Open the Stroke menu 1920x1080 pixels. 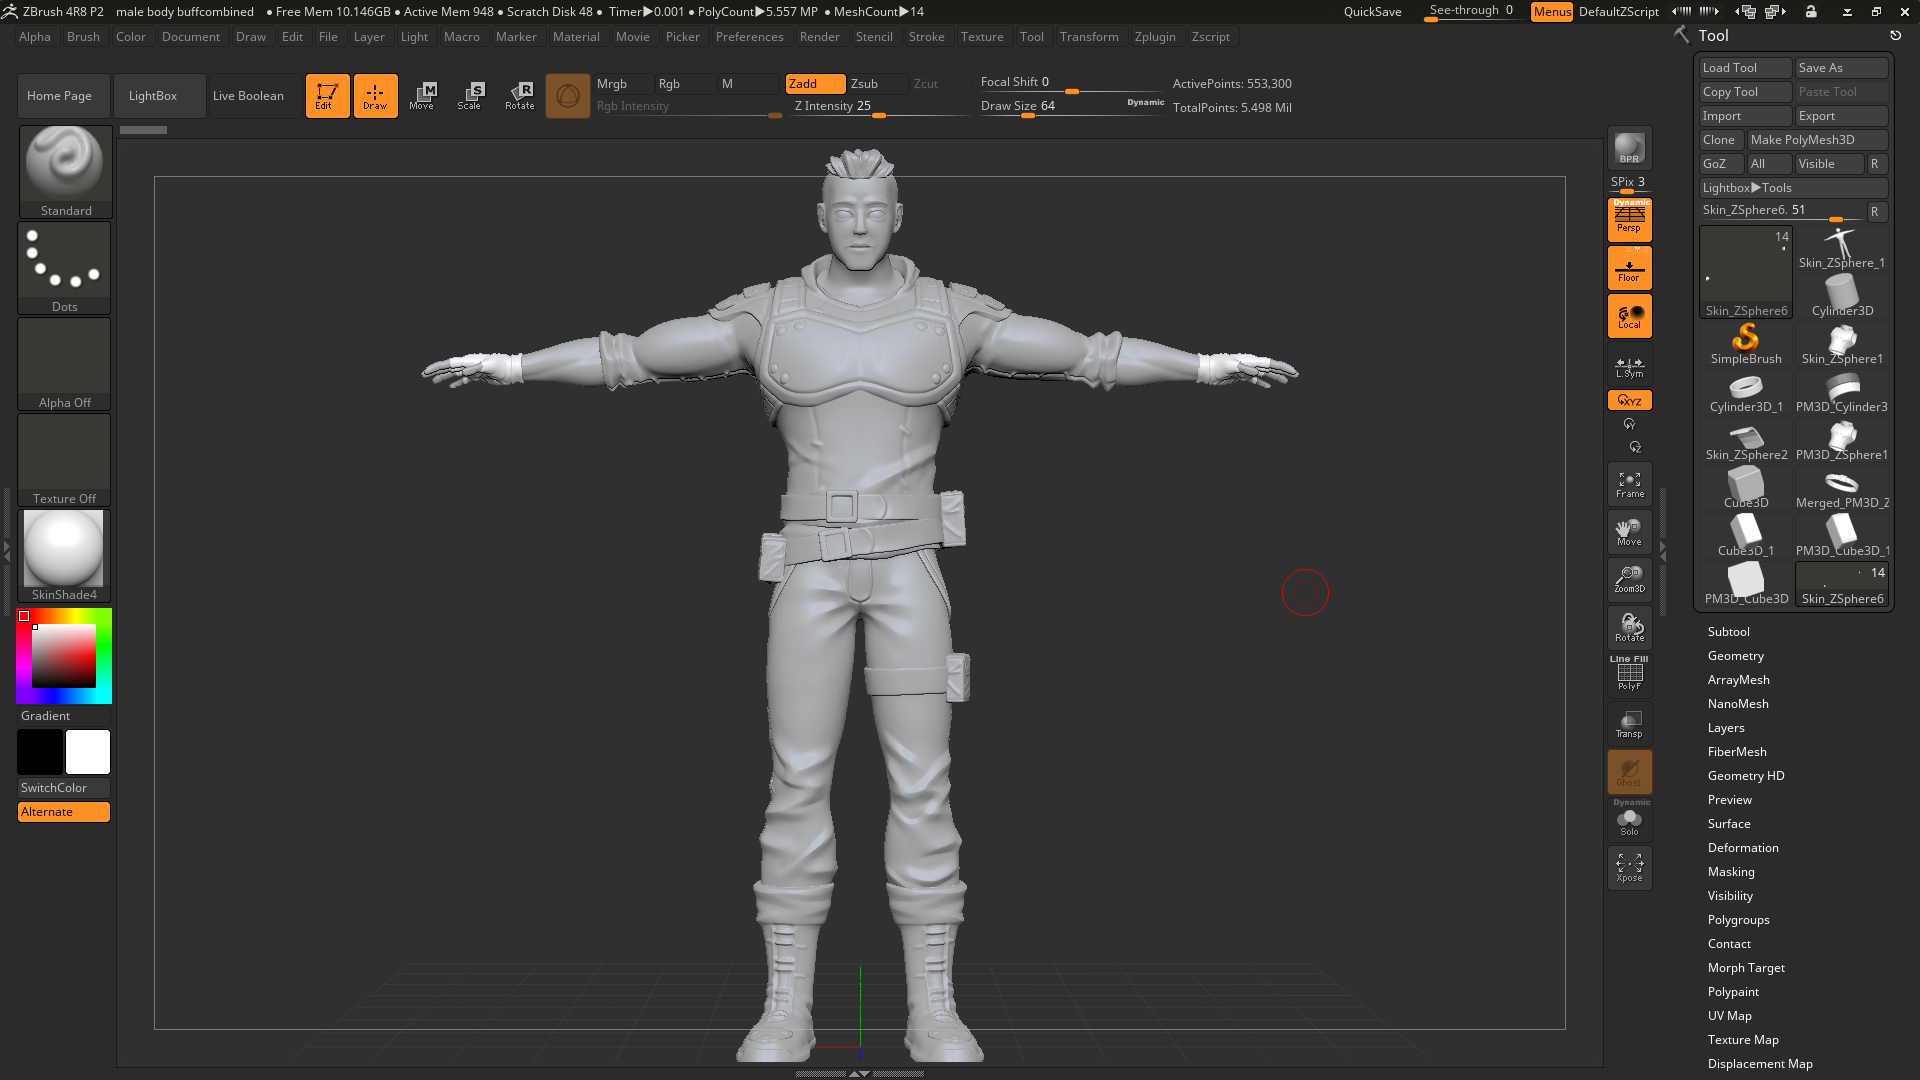click(926, 37)
